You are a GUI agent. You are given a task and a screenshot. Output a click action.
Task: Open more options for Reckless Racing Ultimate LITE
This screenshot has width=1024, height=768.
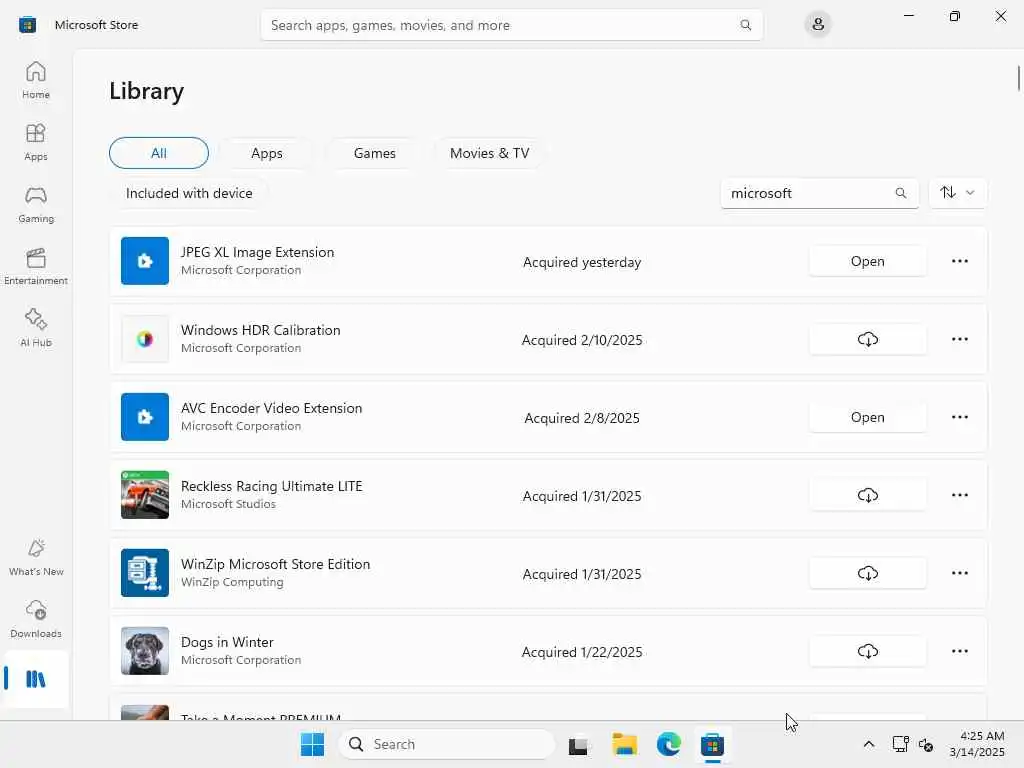959,495
